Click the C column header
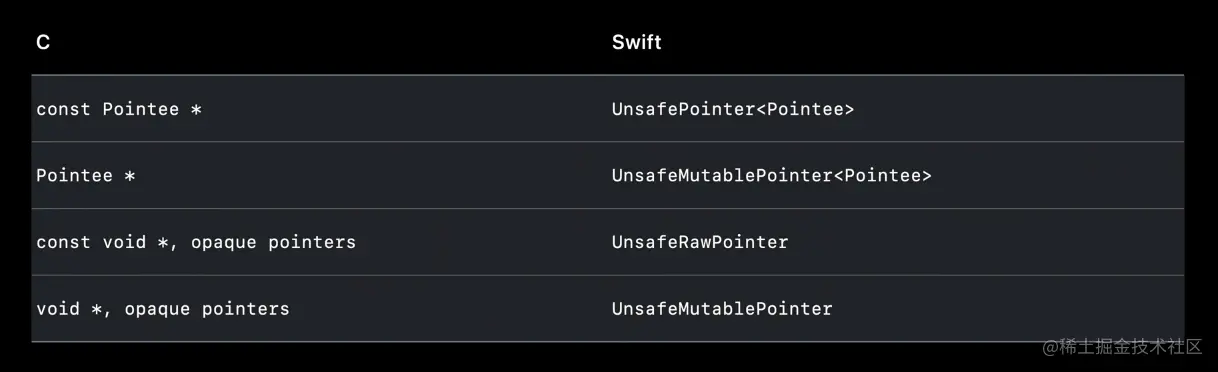The width and height of the screenshot is (1218, 372). pyautogui.click(x=43, y=43)
